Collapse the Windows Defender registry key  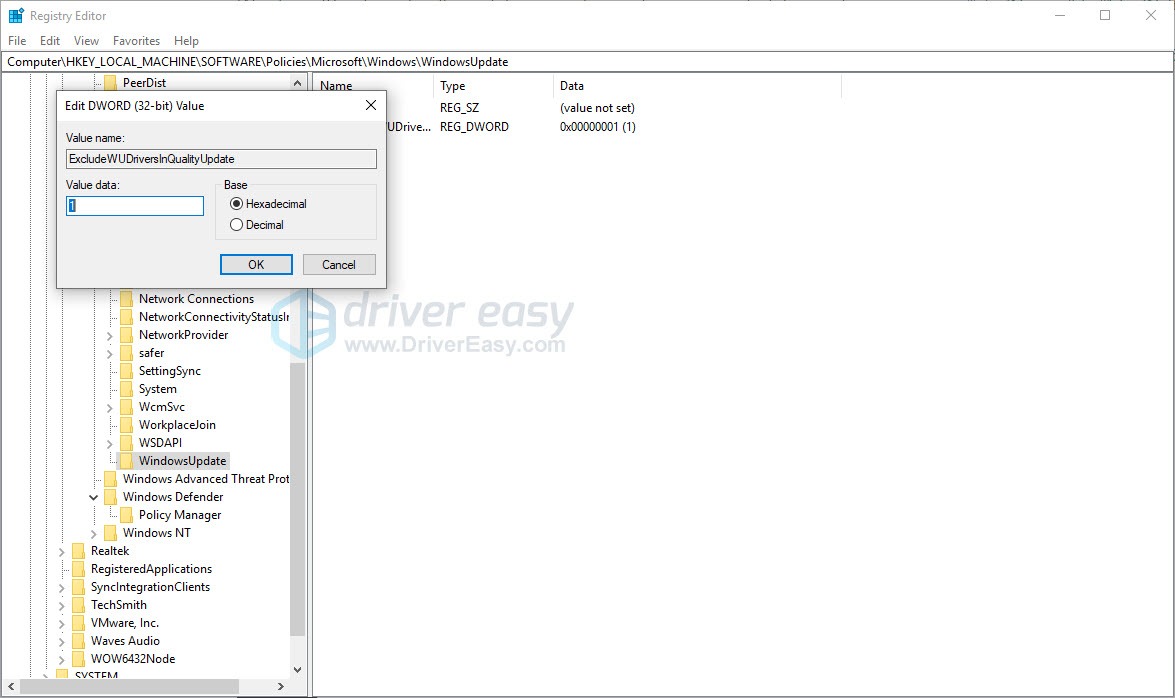pos(94,496)
